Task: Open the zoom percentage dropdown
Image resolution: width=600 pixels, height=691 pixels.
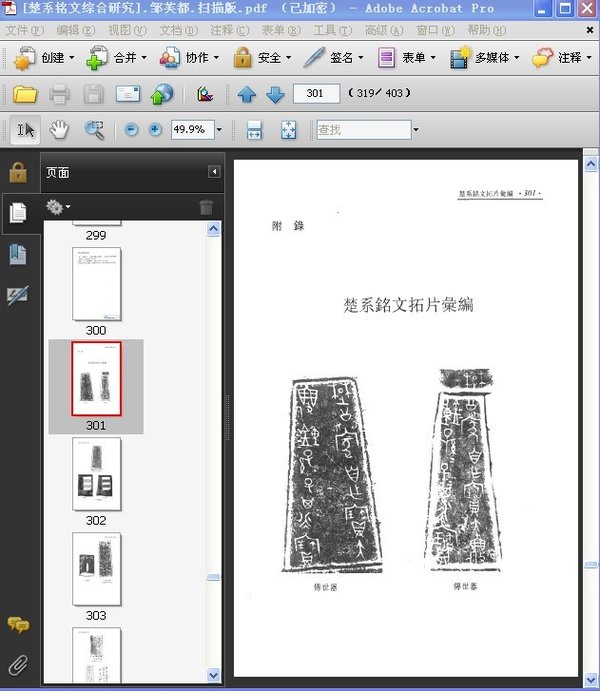Action: click(219, 130)
